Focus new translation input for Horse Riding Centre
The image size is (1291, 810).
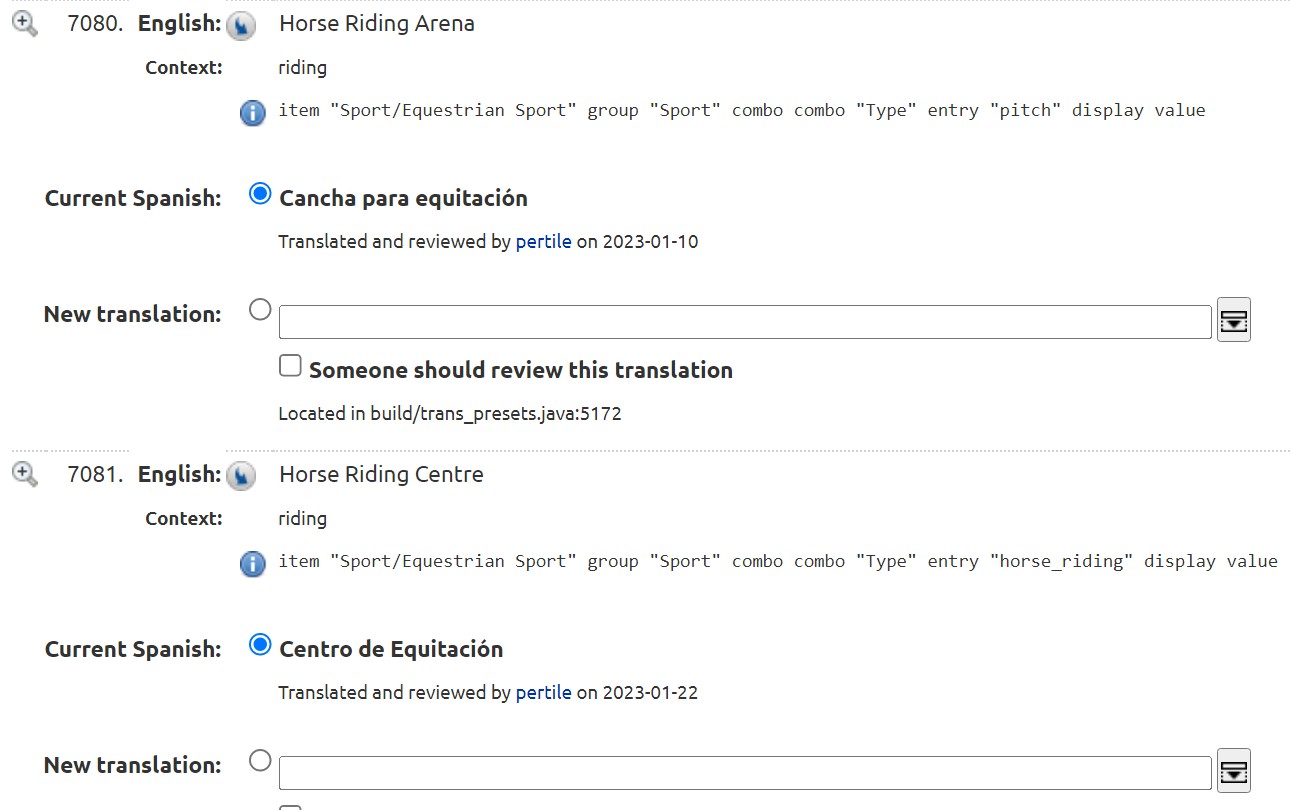click(744, 773)
